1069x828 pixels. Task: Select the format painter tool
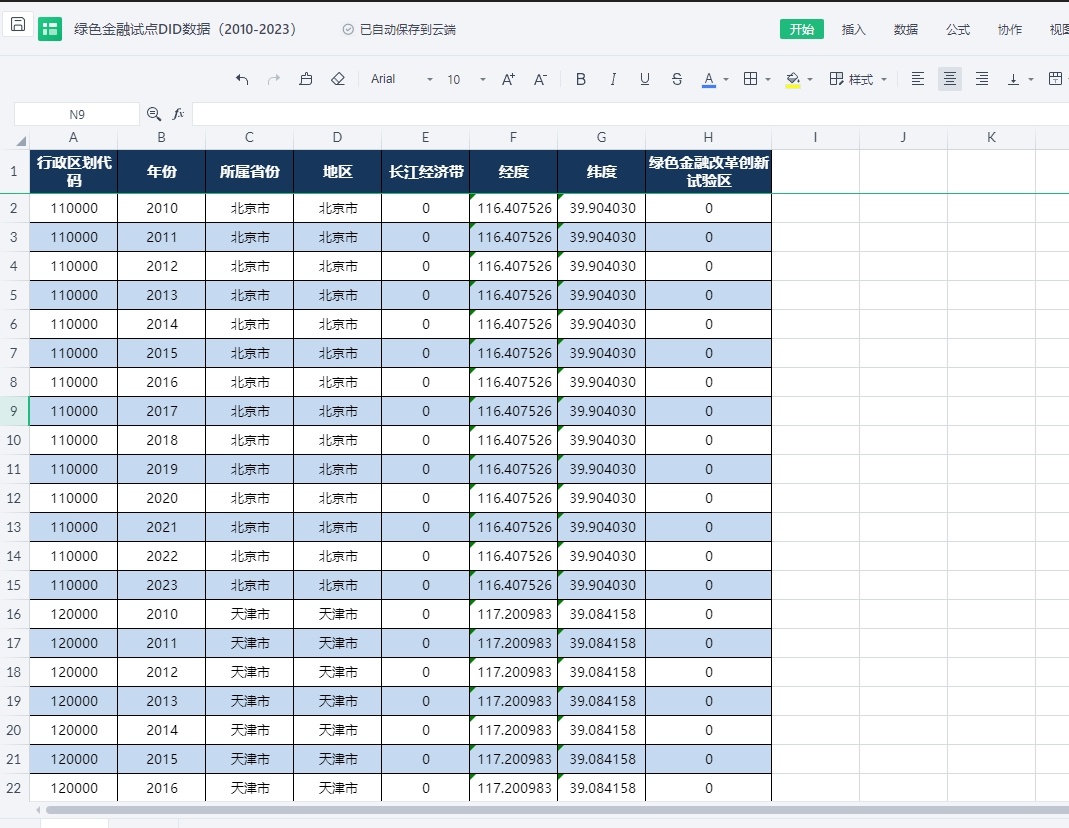click(x=306, y=79)
